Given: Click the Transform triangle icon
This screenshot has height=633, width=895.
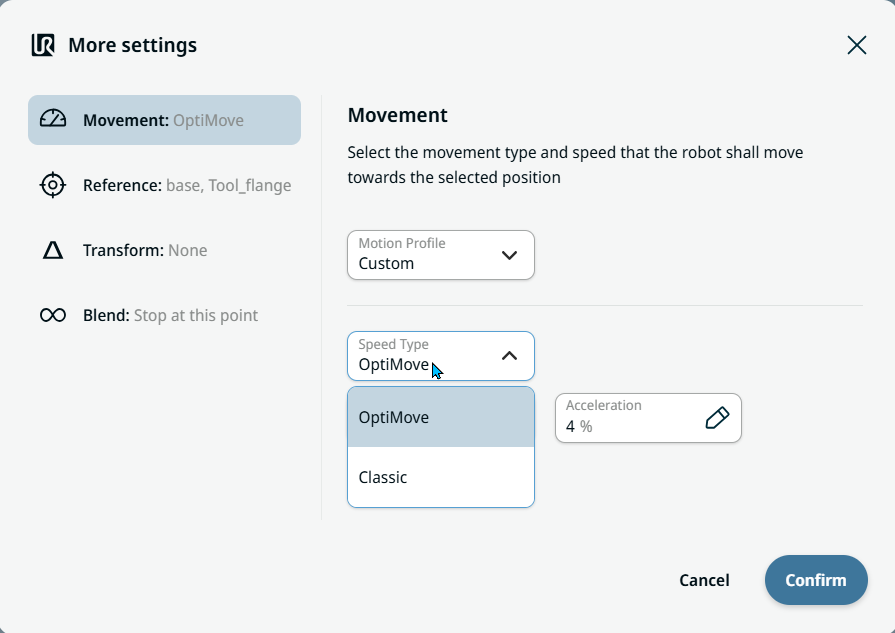Looking at the screenshot, I should 53,251.
